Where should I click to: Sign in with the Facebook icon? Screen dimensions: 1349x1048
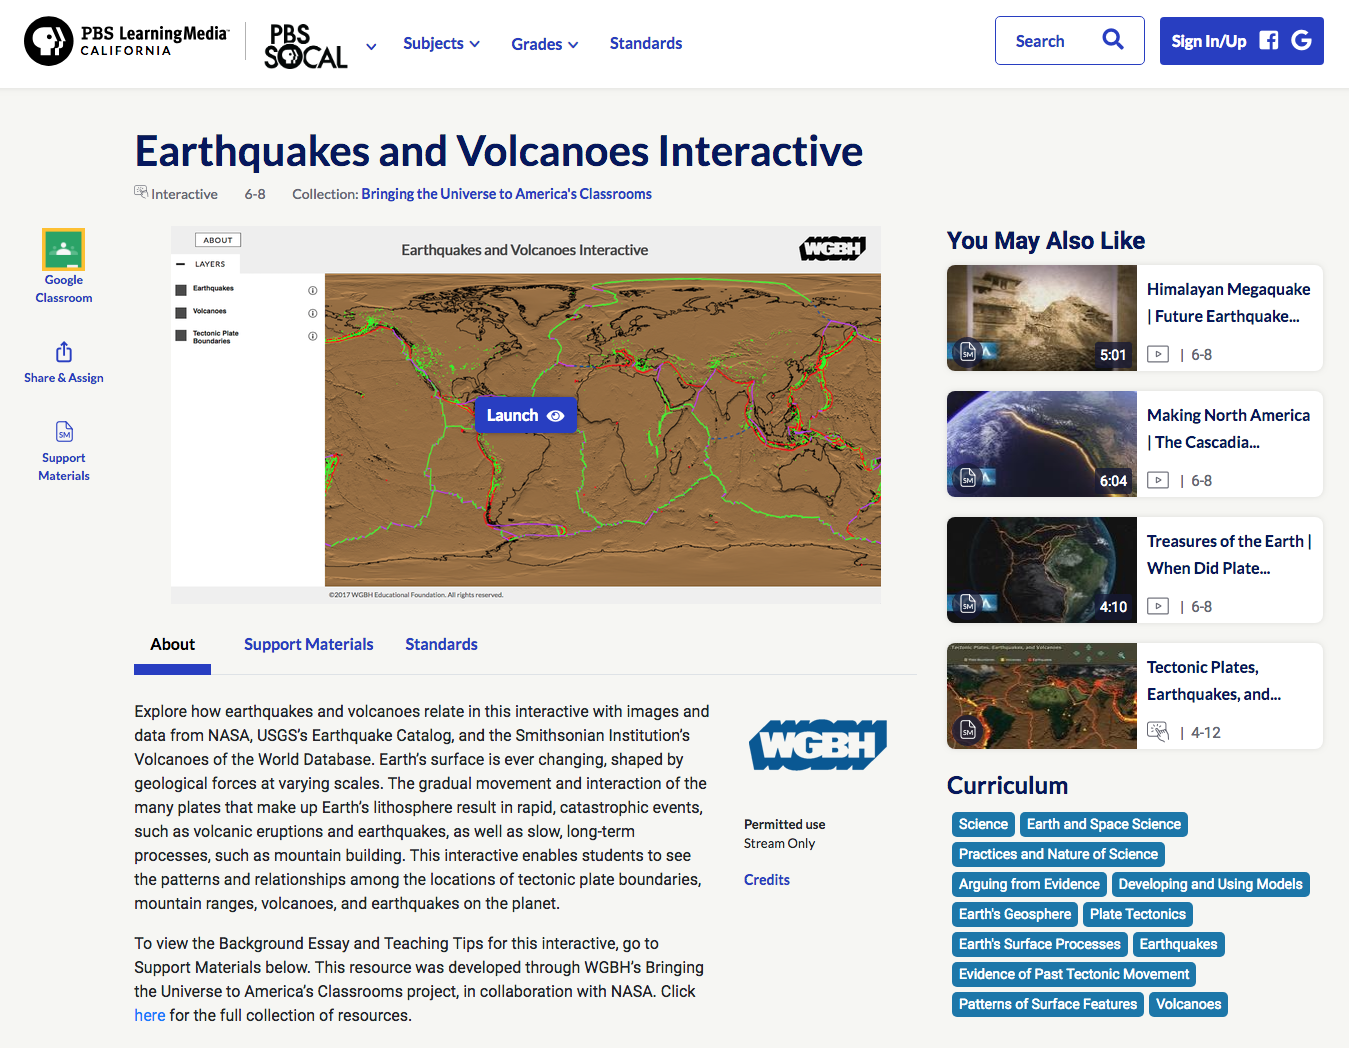pos(1267,40)
